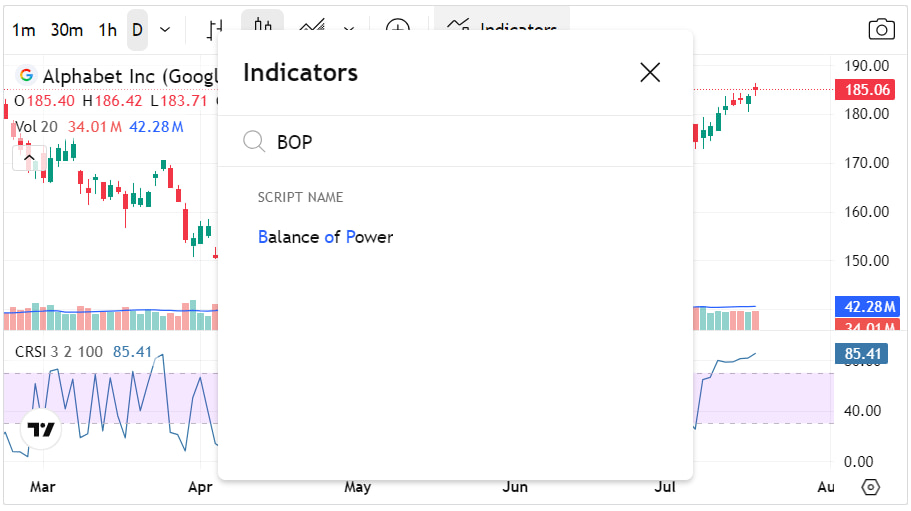Click the Google symbol logo
The image size is (911, 511).
[x=26, y=75]
